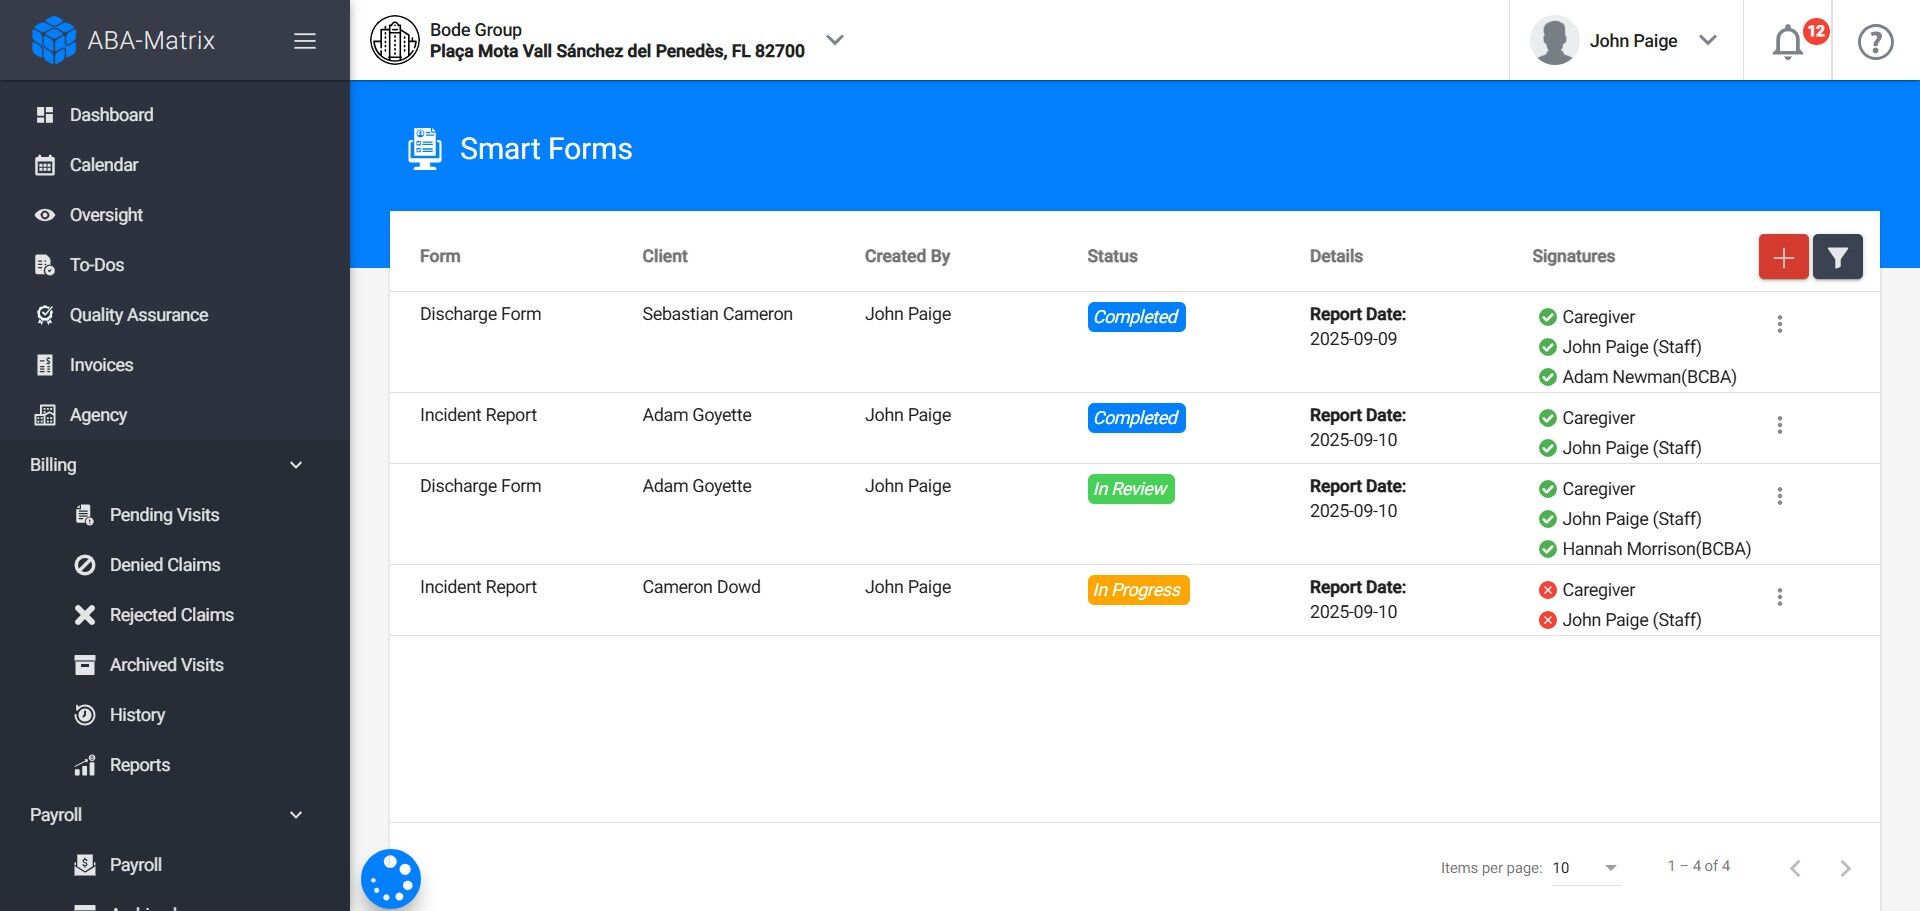
Task: Go to Dashboard in the sidebar
Action: [x=111, y=115]
